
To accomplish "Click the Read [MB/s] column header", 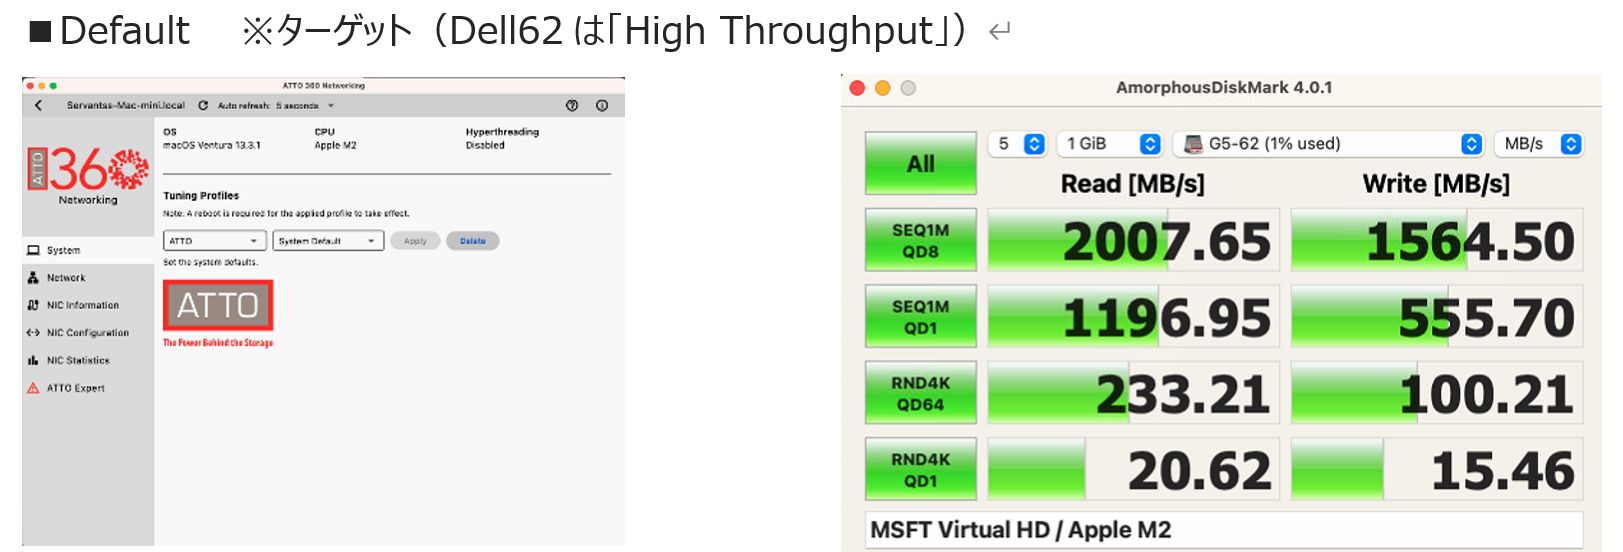I will pyautogui.click(x=1133, y=184).
